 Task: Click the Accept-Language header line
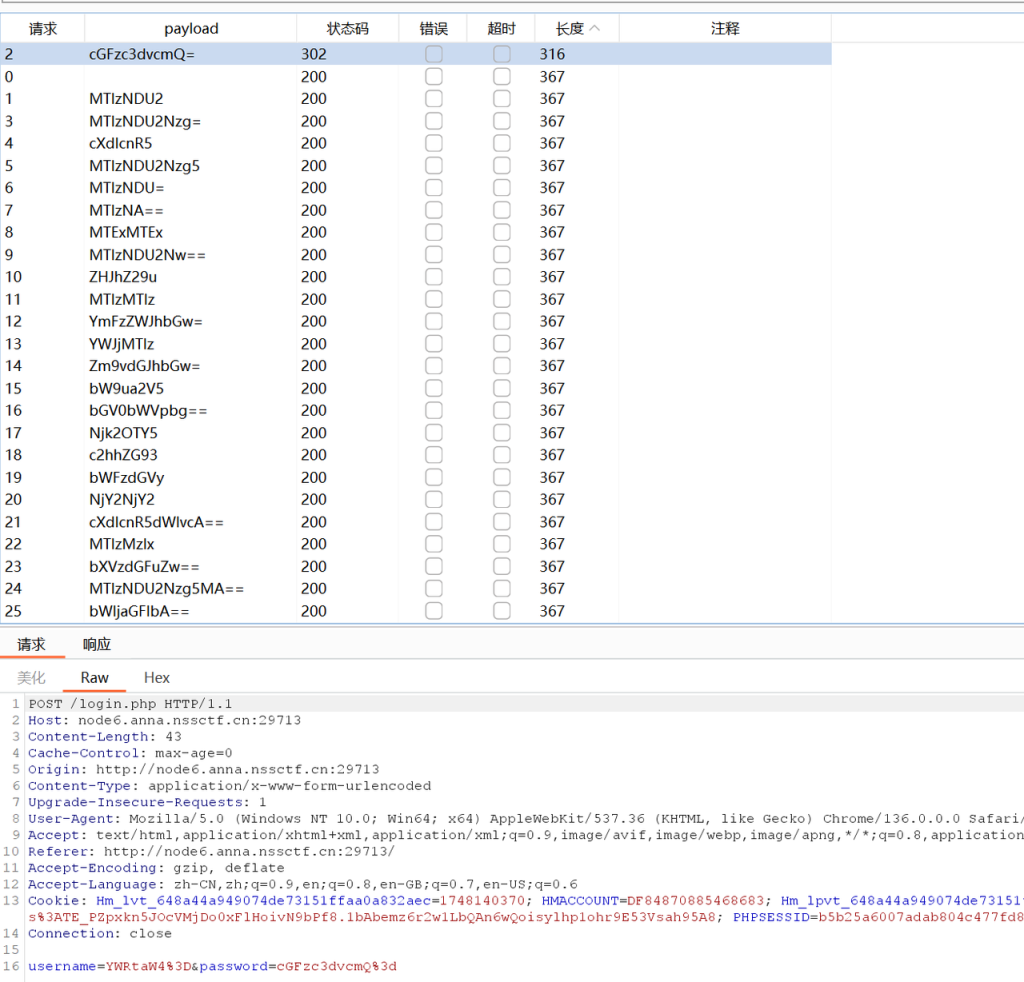[303, 884]
